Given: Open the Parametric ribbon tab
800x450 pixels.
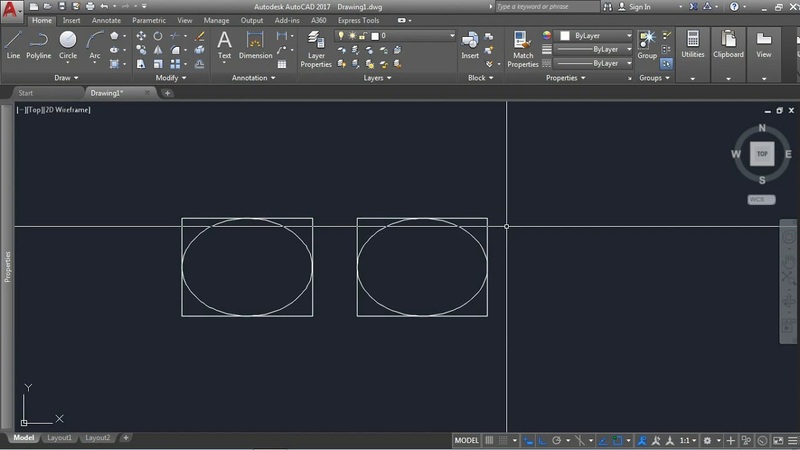Looking at the screenshot, I should (x=148, y=20).
